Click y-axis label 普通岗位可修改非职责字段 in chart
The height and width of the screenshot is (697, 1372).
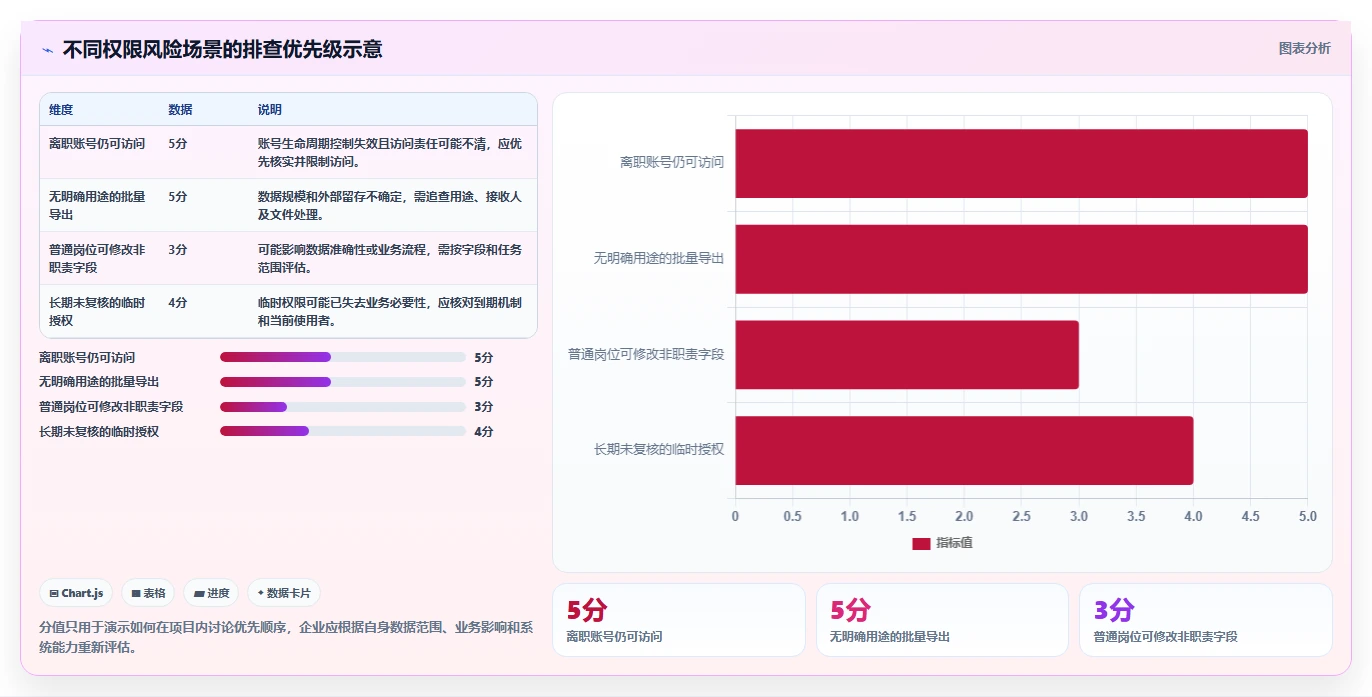(646, 355)
